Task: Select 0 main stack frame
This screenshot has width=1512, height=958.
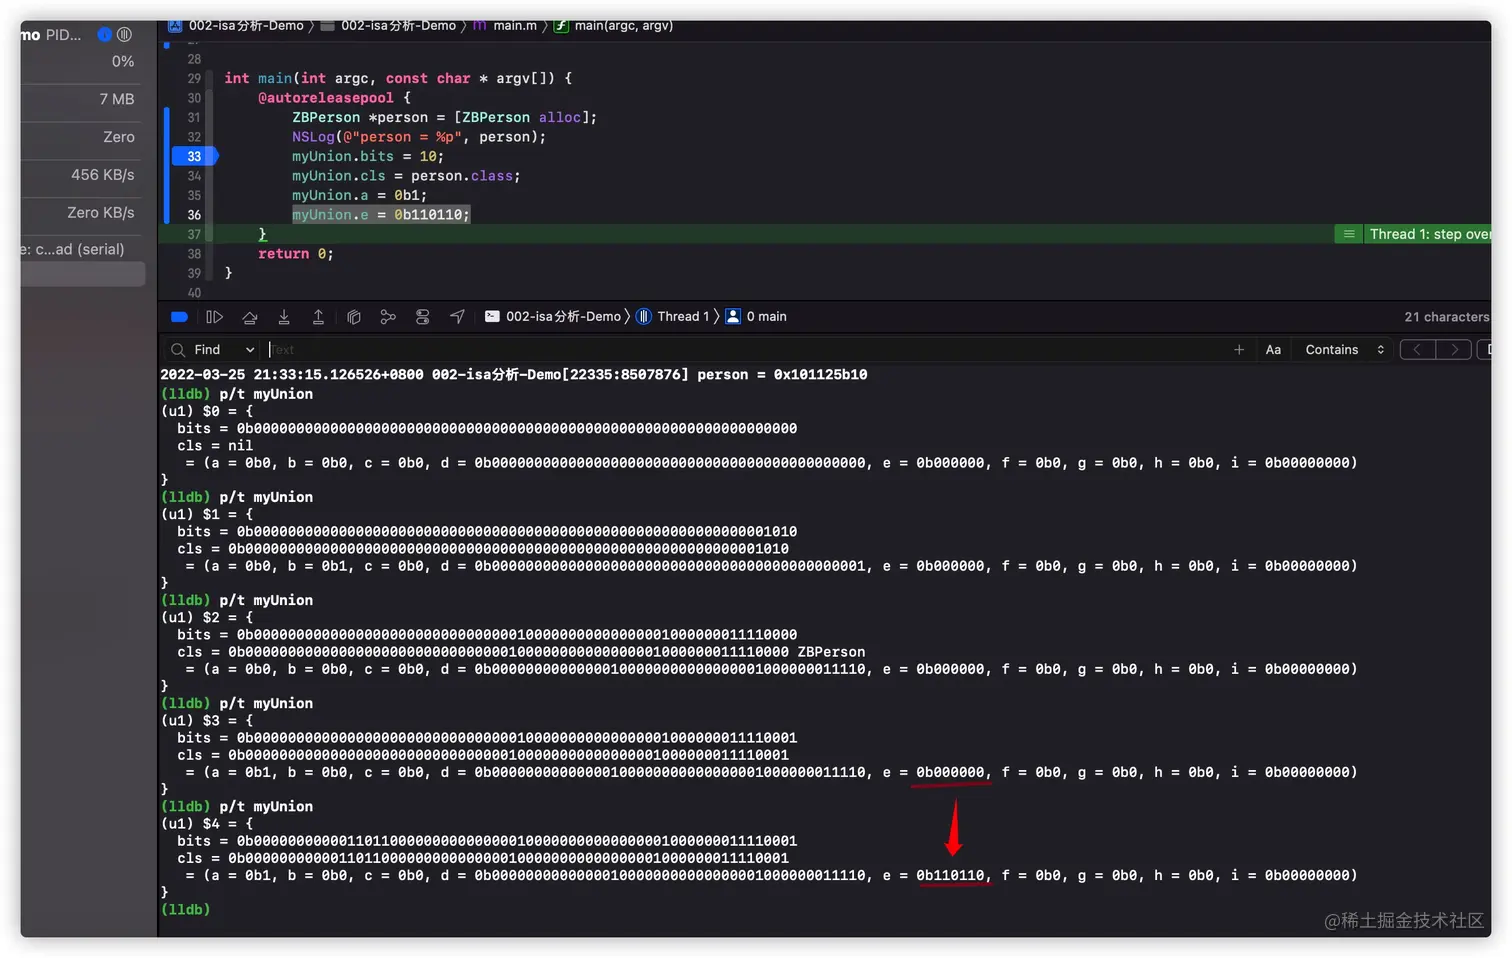Action: point(756,317)
